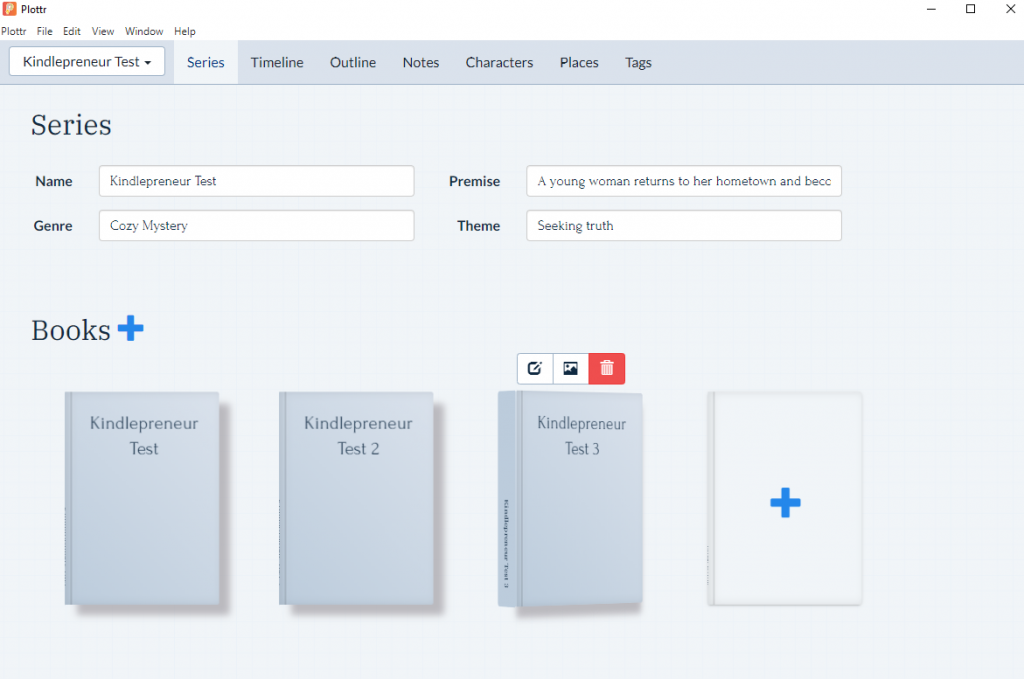Open the View menu
This screenshot has width=1024, height=679.
click(x=103, y=31)
